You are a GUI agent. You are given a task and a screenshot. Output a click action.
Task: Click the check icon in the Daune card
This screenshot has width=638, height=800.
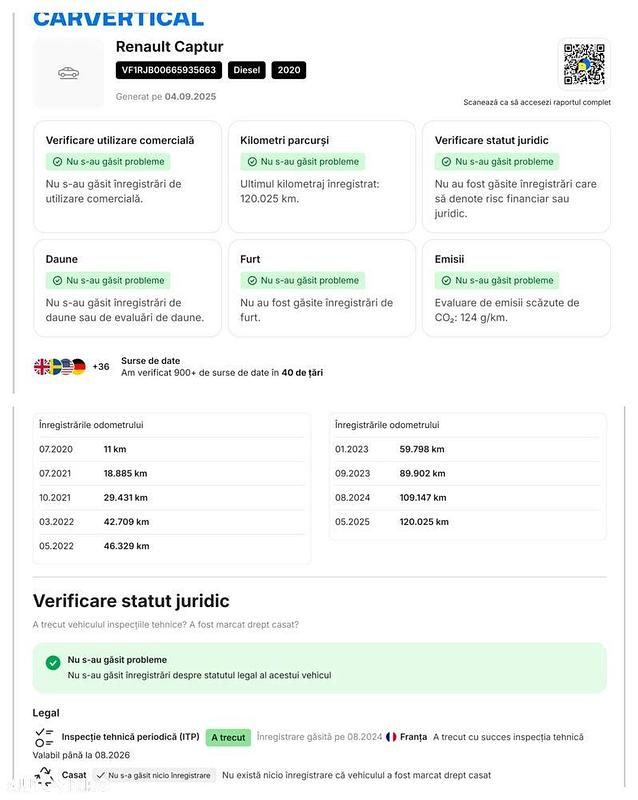click(x=58, y=281)
